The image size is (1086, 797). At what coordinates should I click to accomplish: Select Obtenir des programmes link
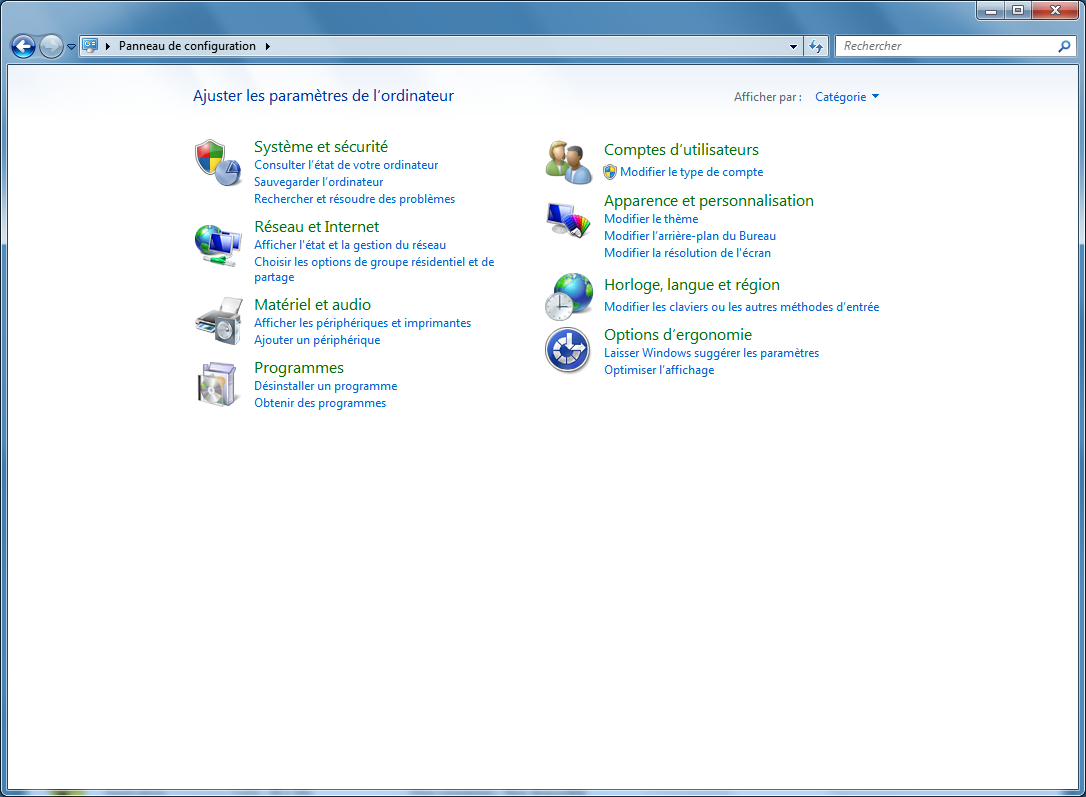click(x=320, y=403)
